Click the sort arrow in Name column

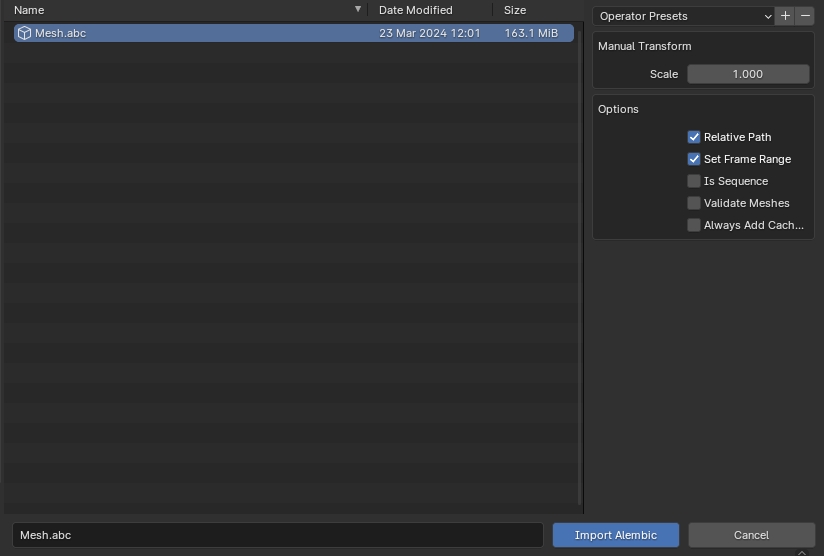click(x=358, y=10)
